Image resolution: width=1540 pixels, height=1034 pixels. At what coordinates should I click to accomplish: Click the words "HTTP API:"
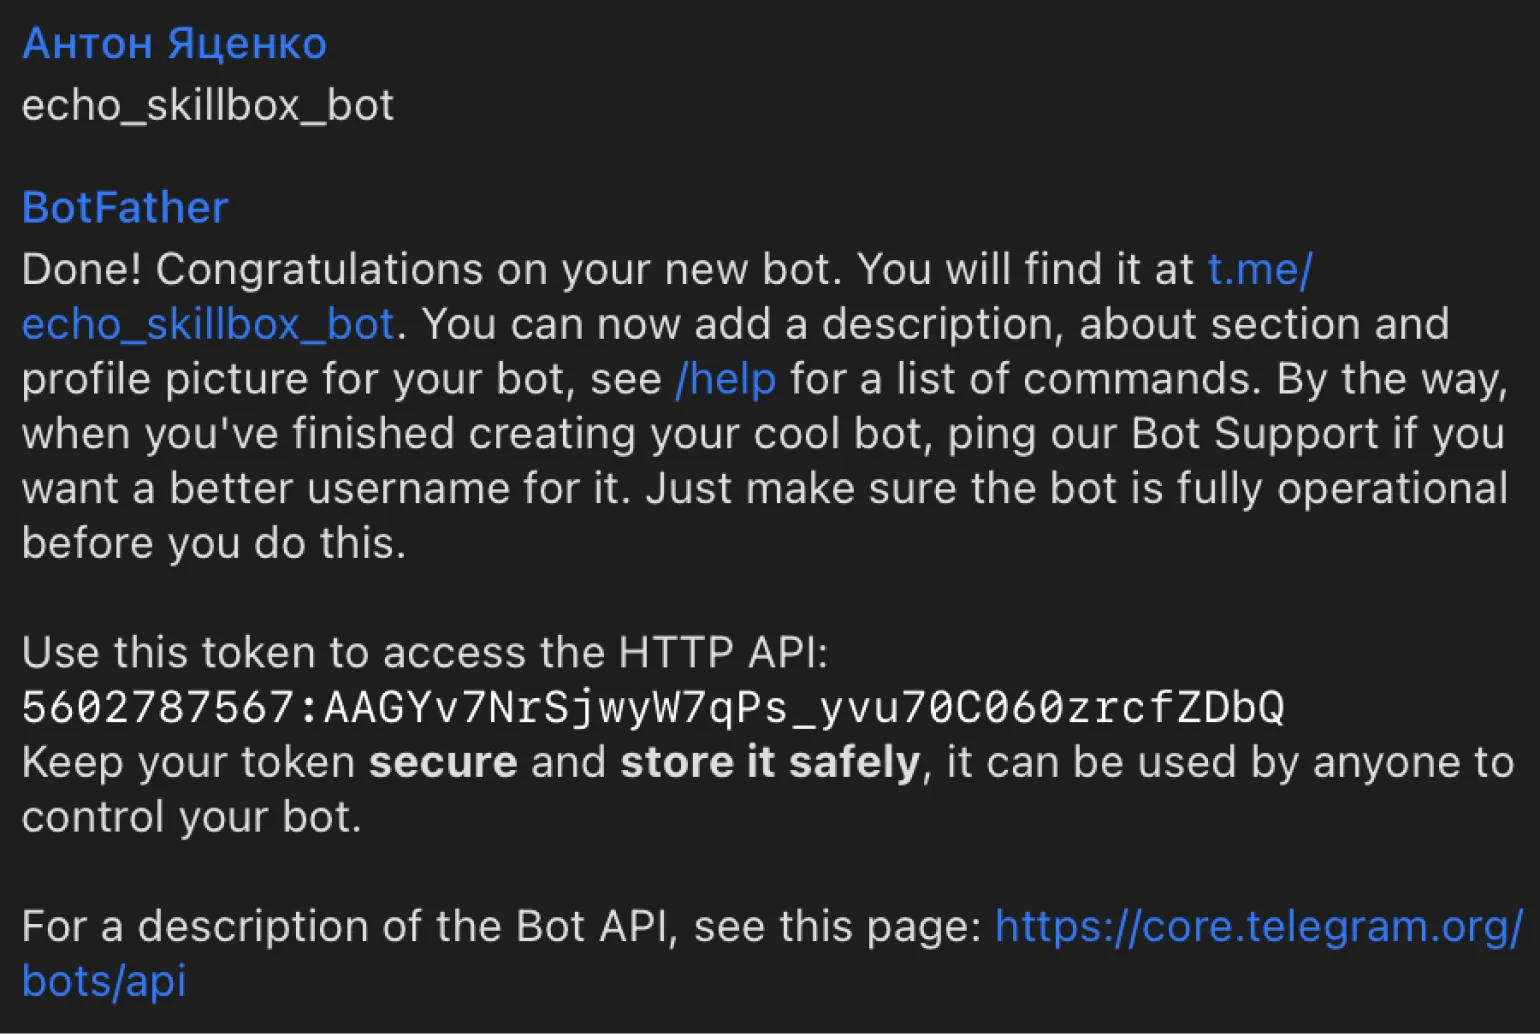[x=723, y=653]
